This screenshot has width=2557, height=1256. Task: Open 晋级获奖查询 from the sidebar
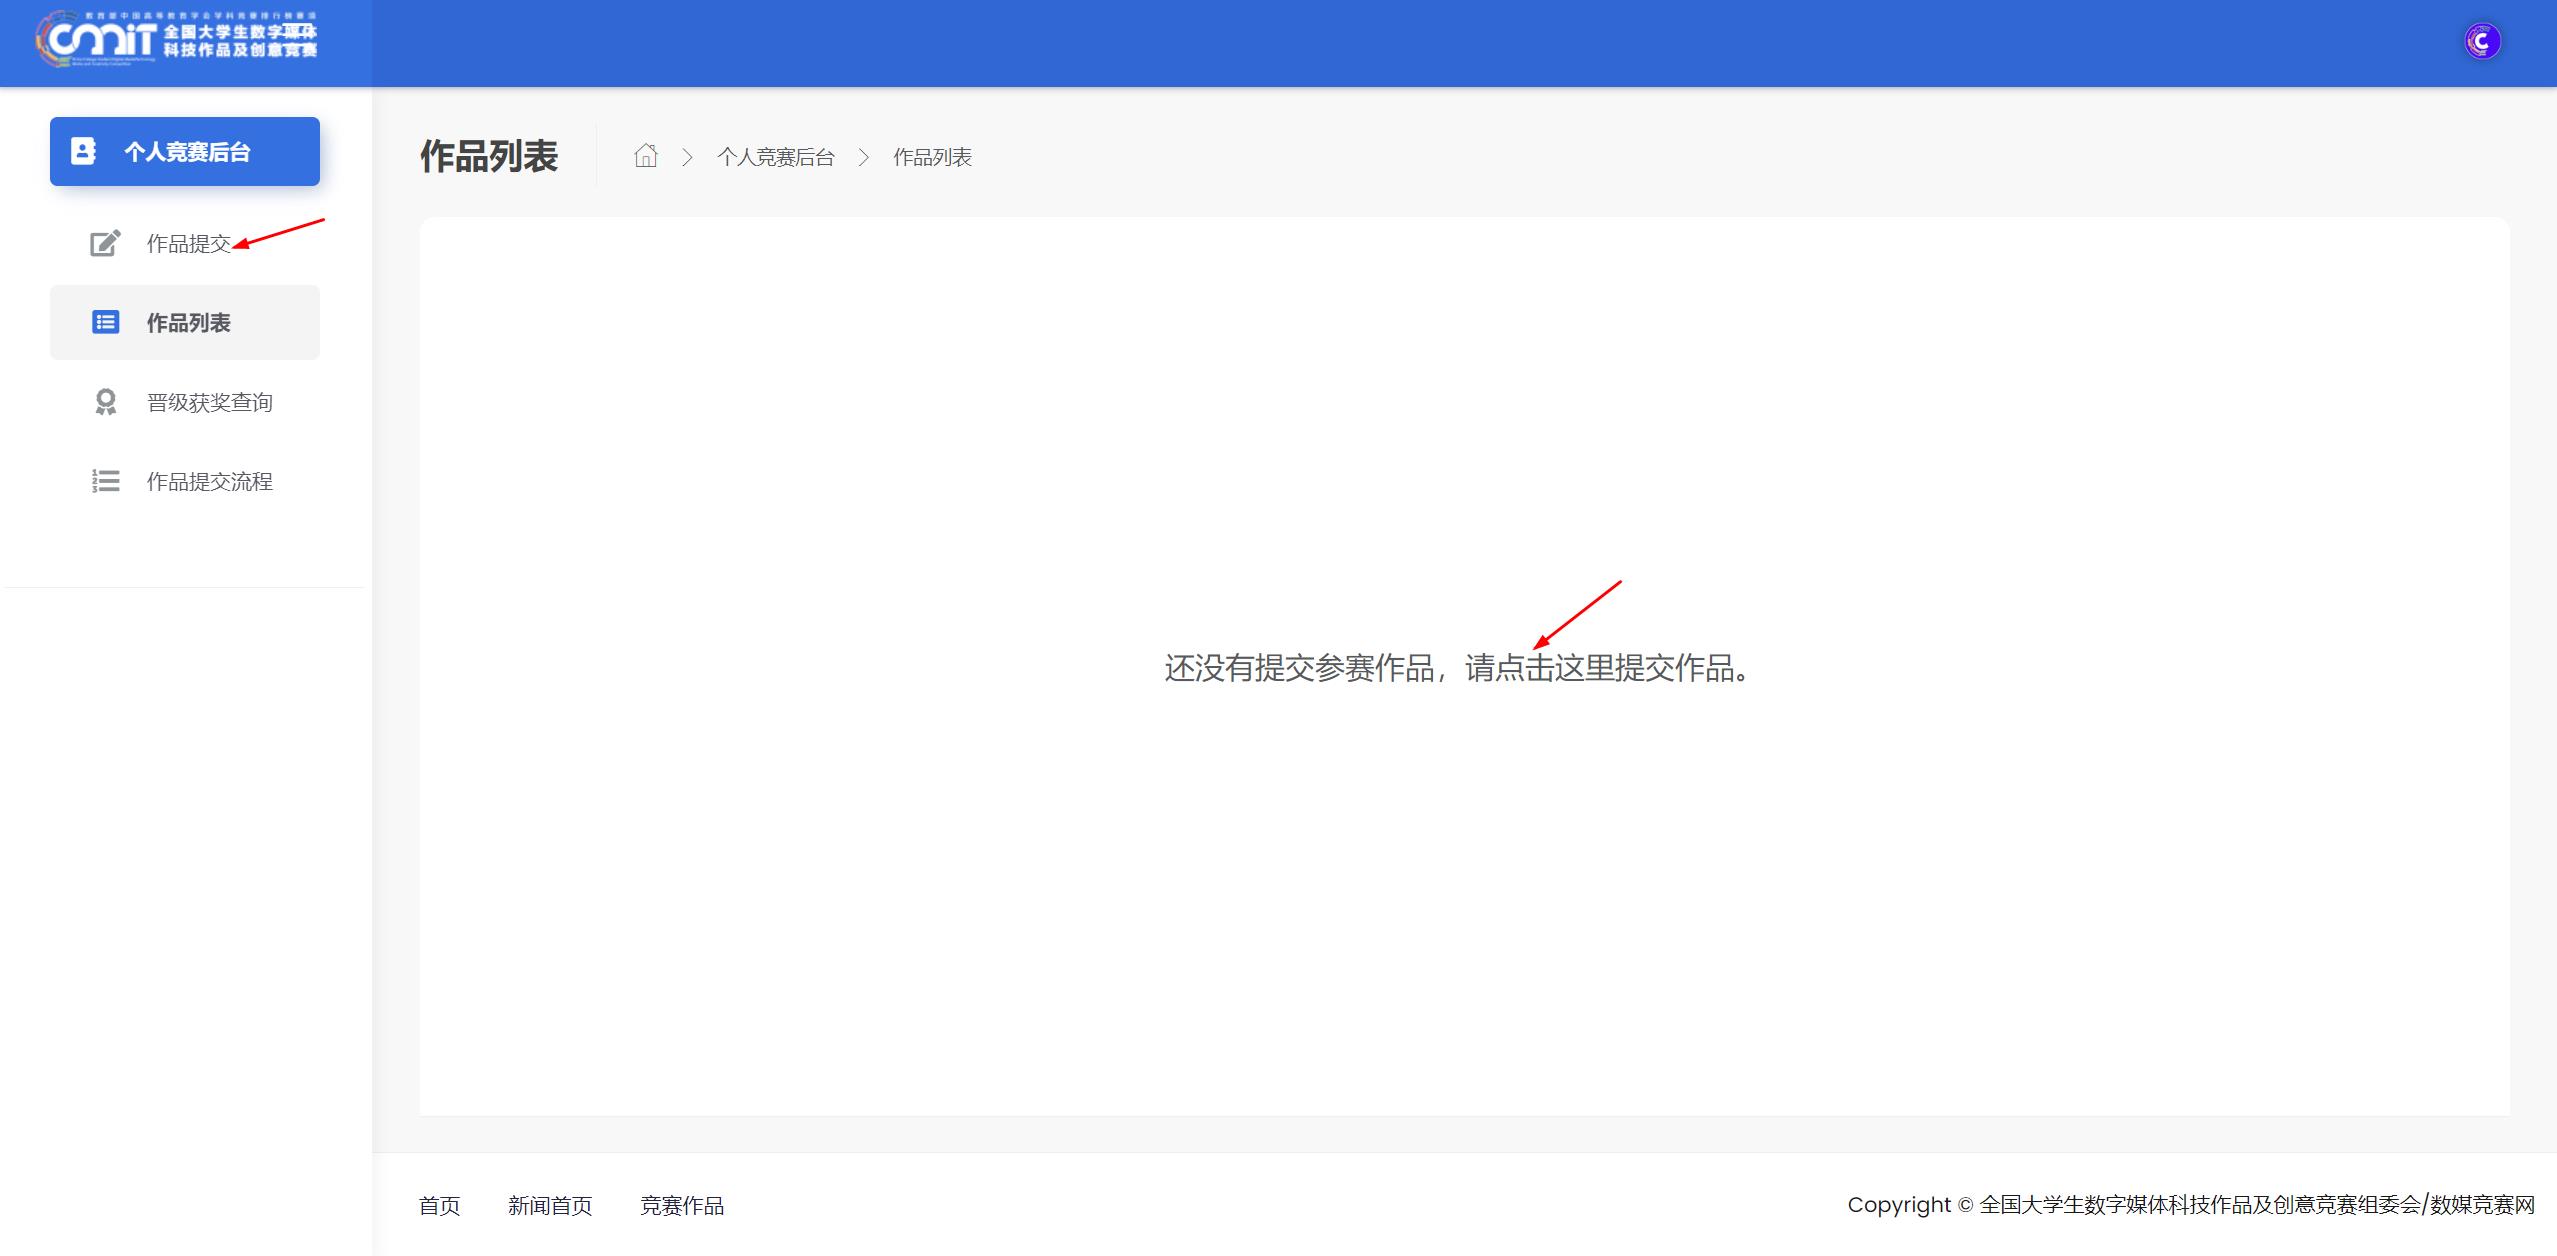(209, 402)
